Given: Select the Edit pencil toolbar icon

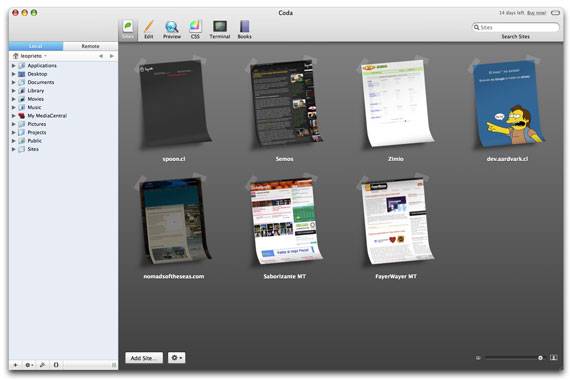Looking at the screenshot, I should [x=149, y=29].
